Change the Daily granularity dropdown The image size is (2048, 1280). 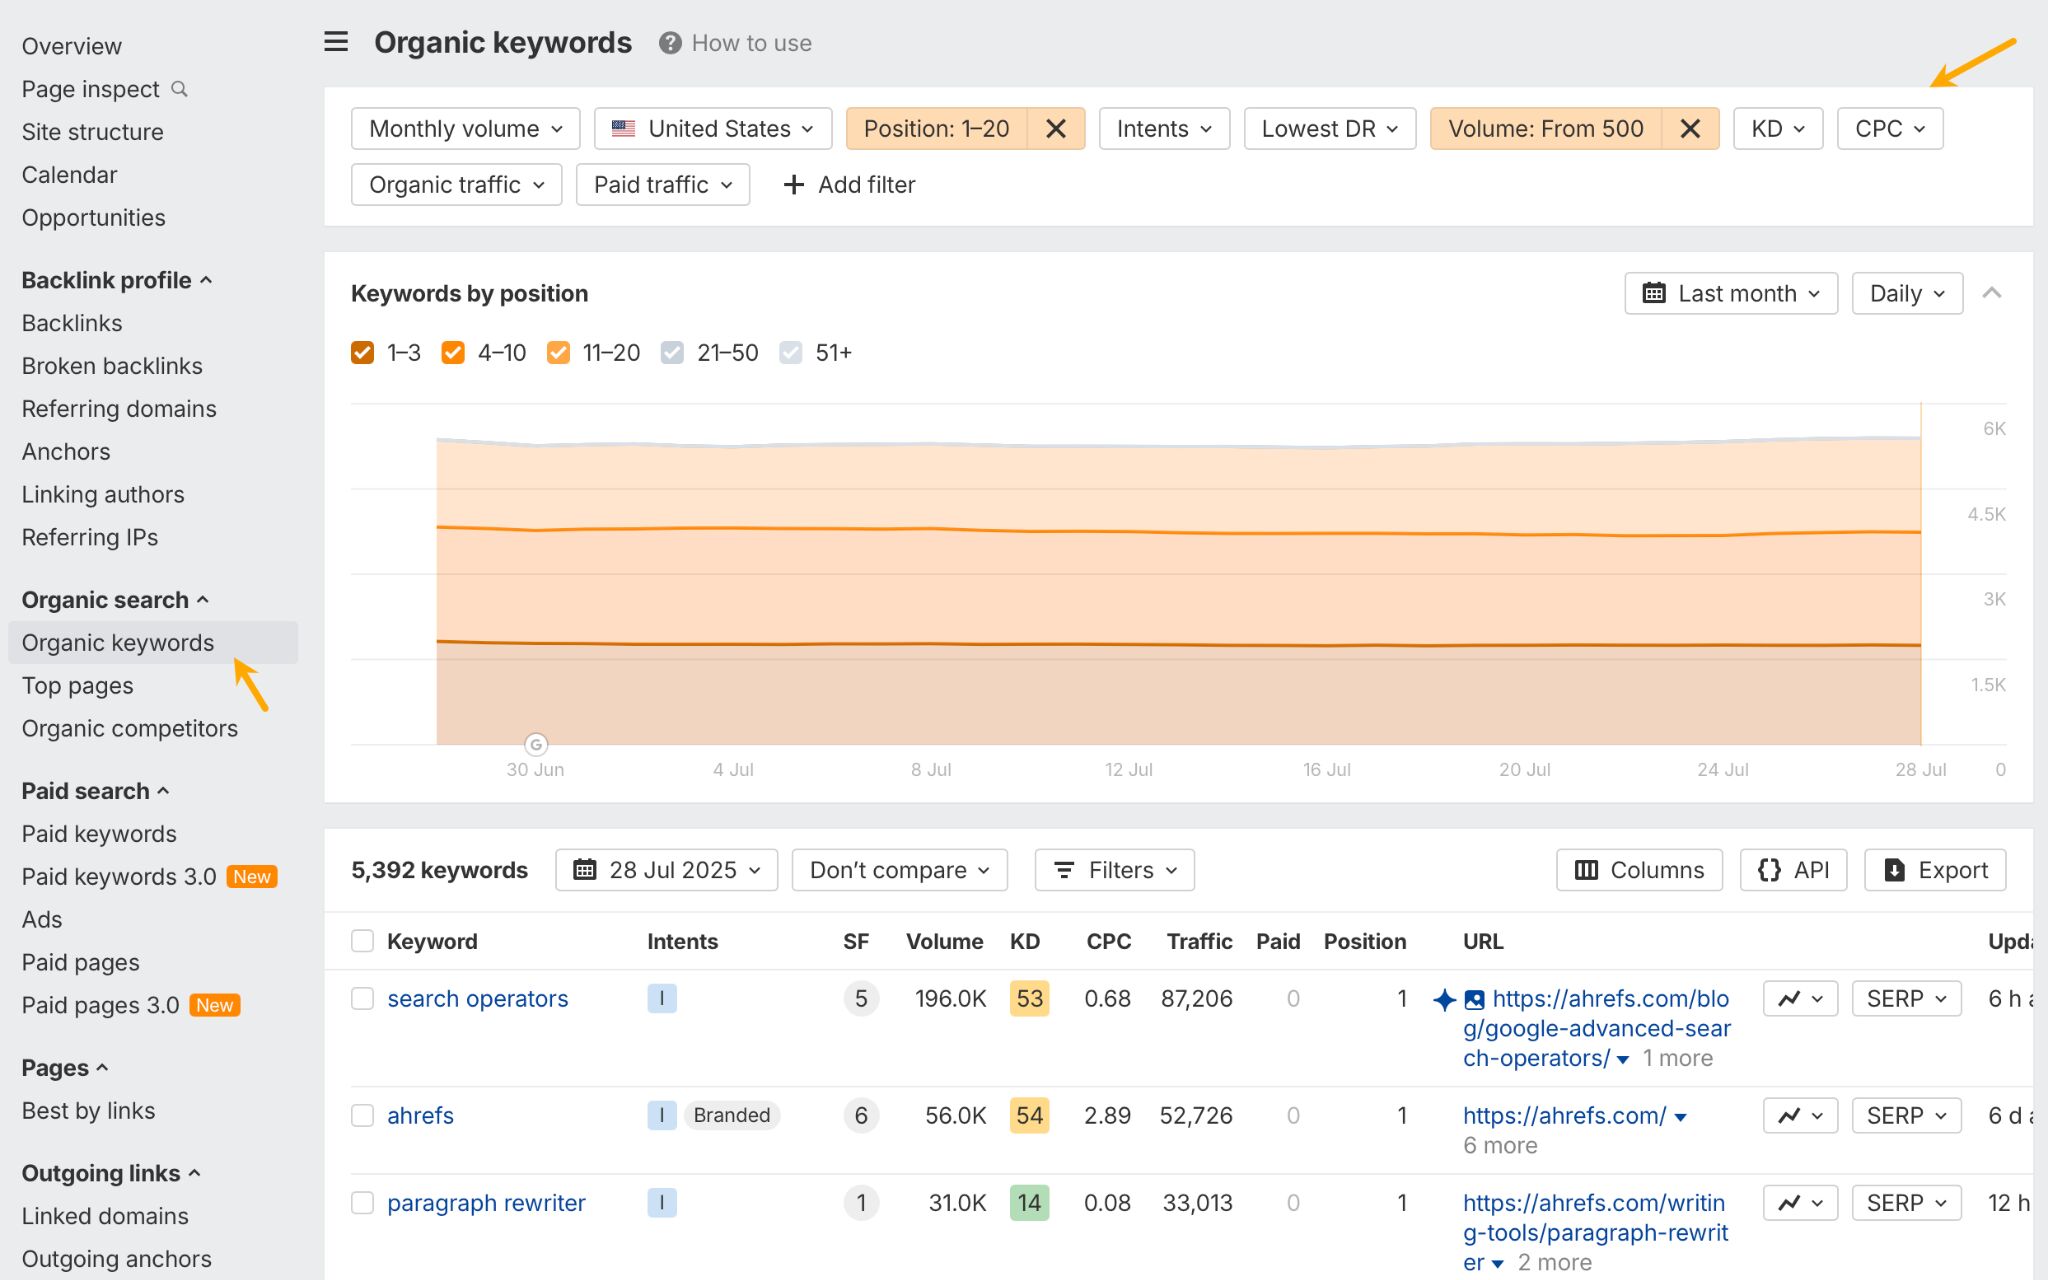coord(1905,293)
